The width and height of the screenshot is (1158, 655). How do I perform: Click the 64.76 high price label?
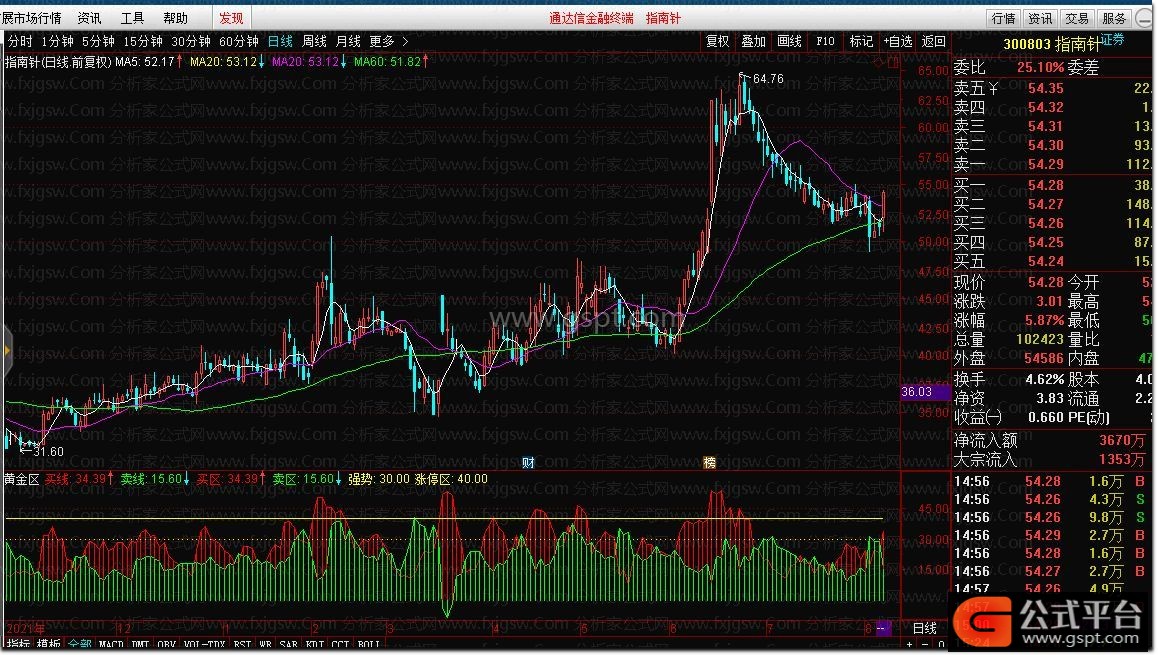point(768,79)
